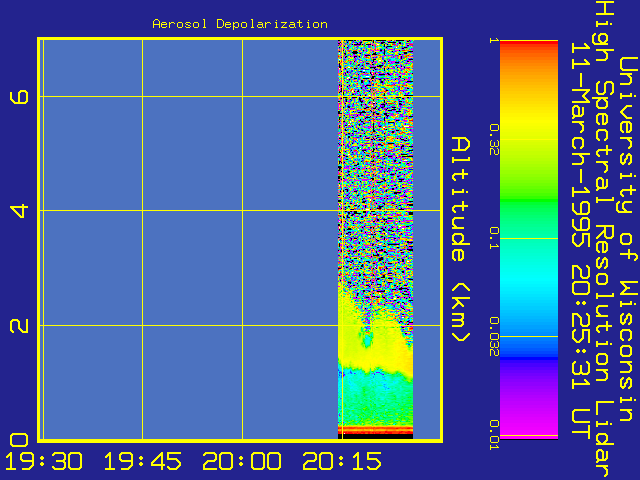Click the colorbar label 0.01
640x480 pixels.
pyautogui.click(x=494, y=435)
